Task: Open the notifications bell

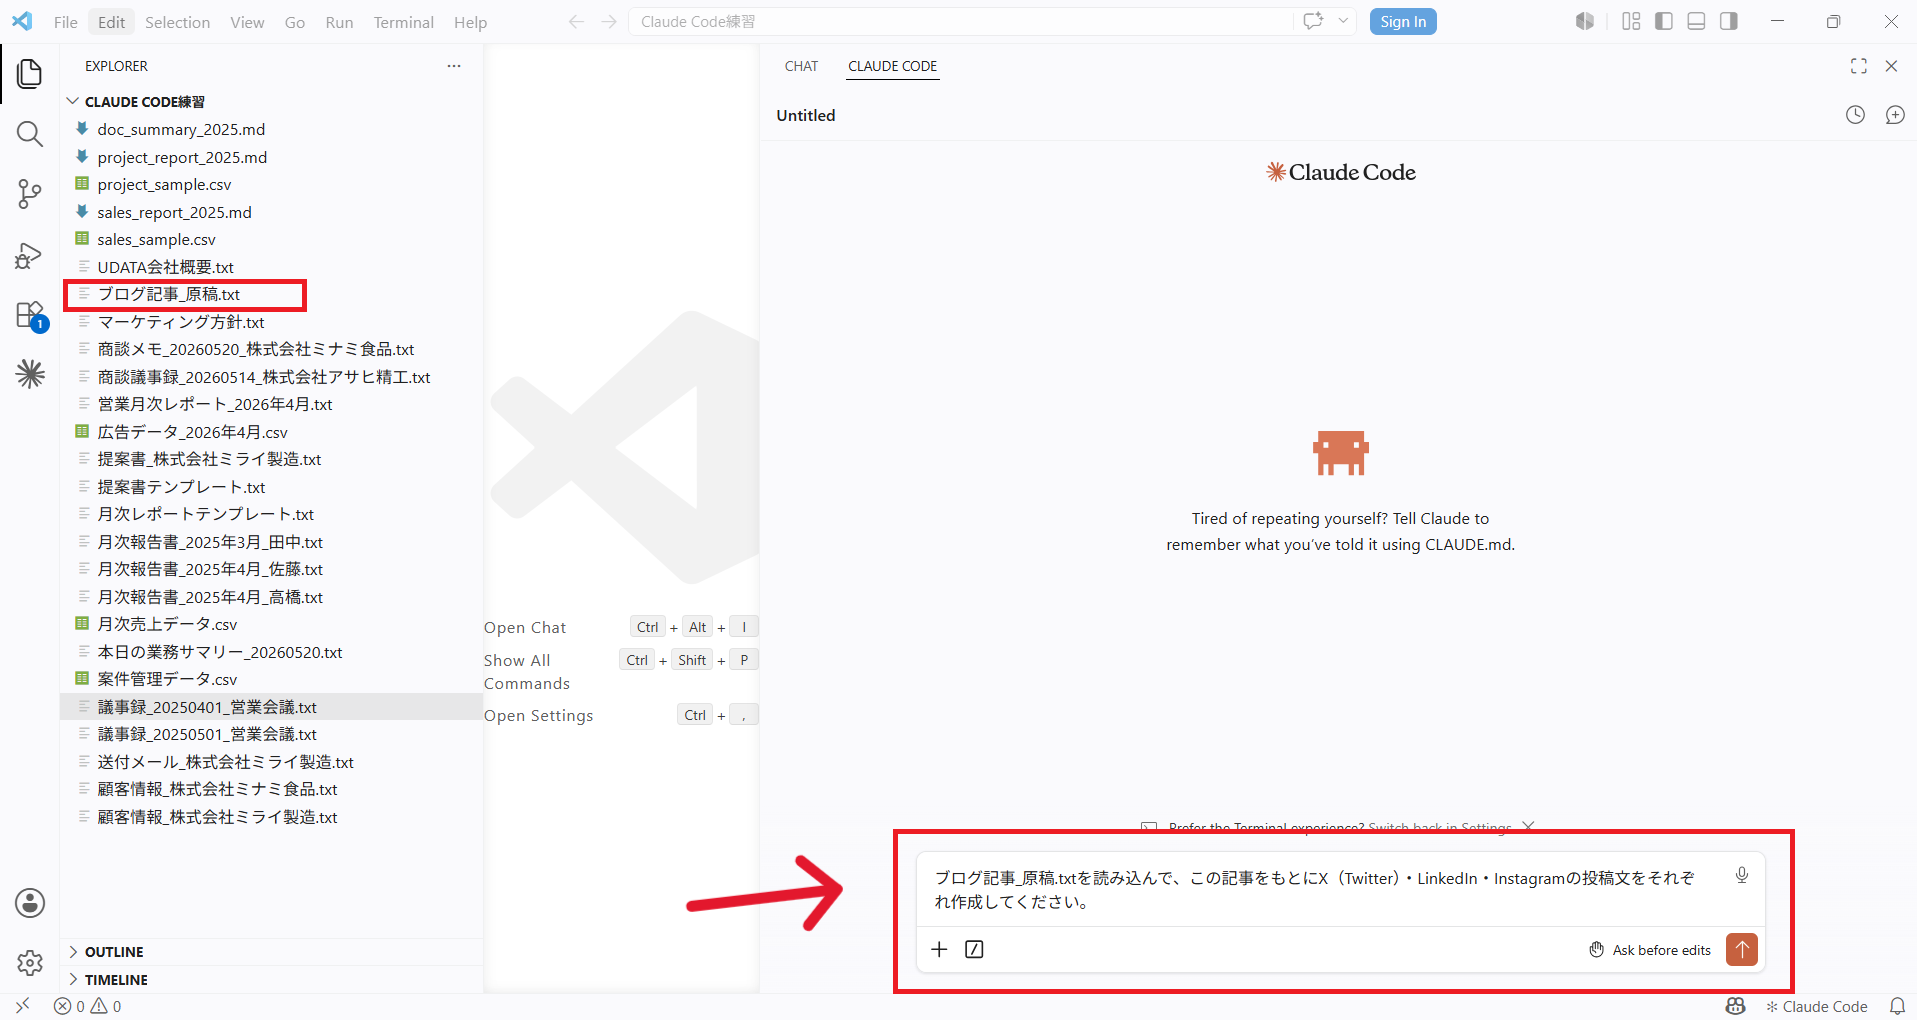Action: coord(1897,1006)
